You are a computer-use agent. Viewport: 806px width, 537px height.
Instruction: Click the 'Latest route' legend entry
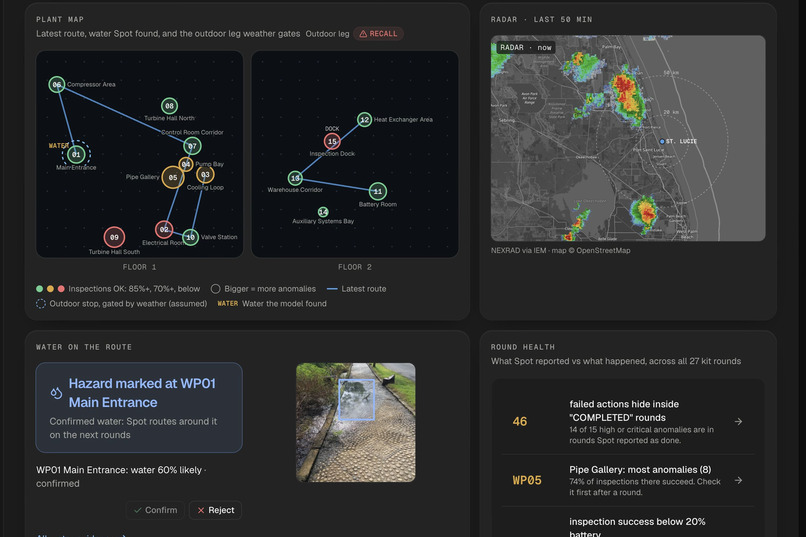pos(357,289)
